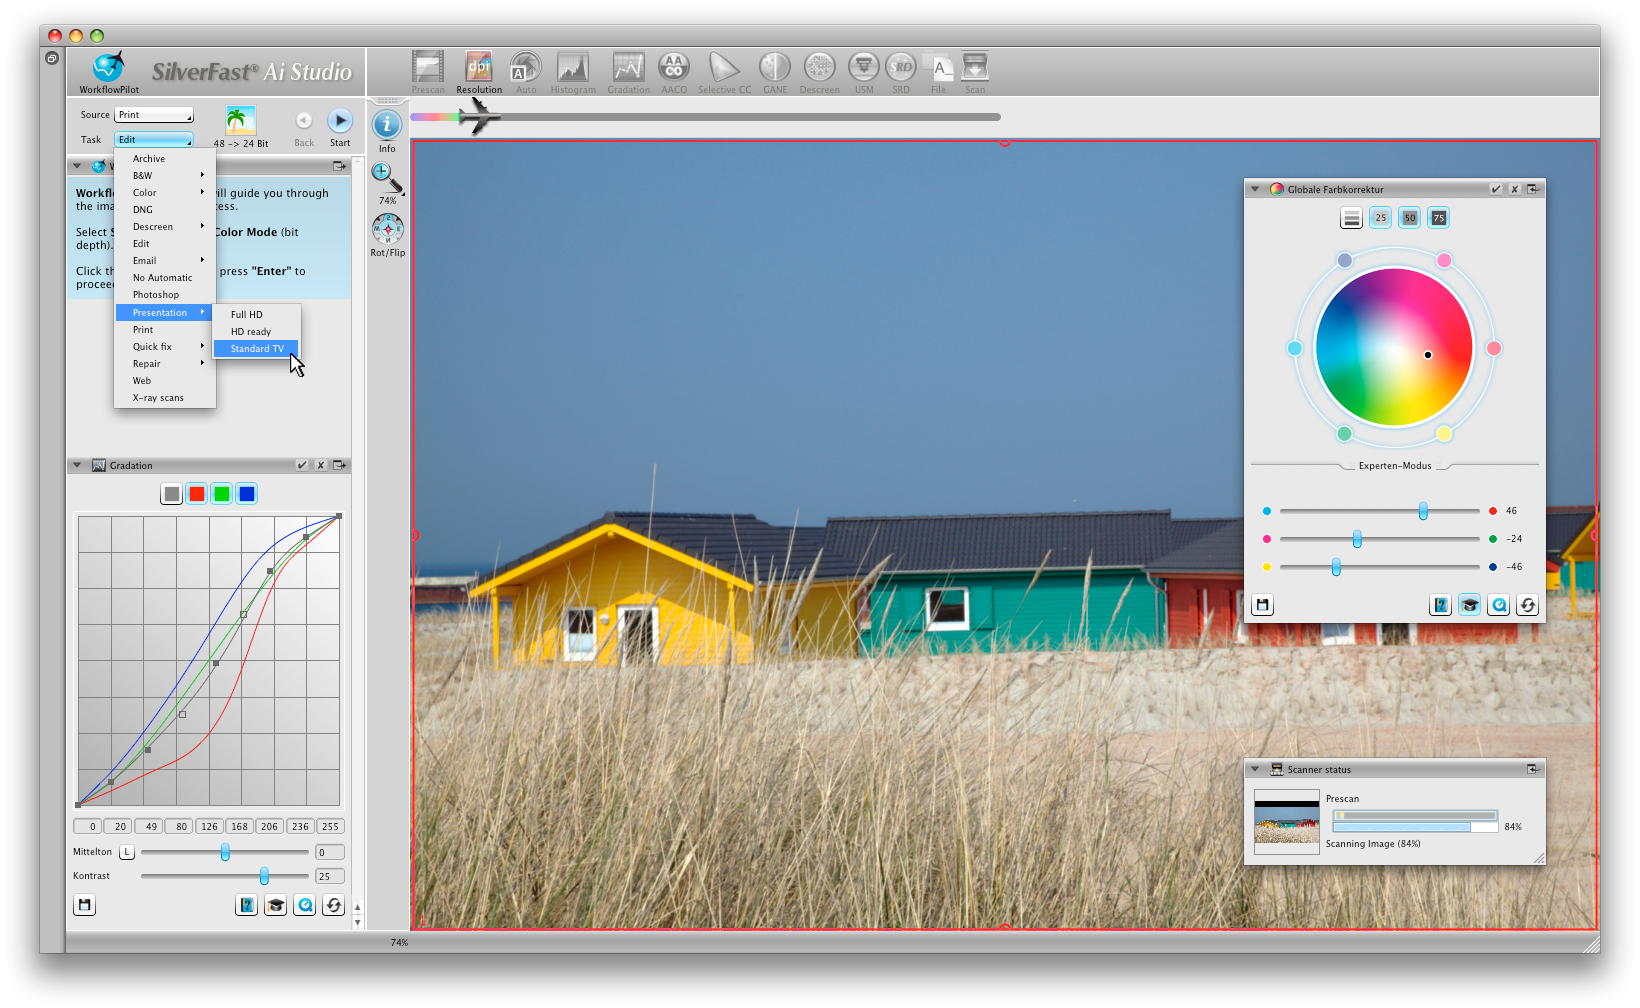
Task: Select the Selective CC tool
Action: [724, 68]
